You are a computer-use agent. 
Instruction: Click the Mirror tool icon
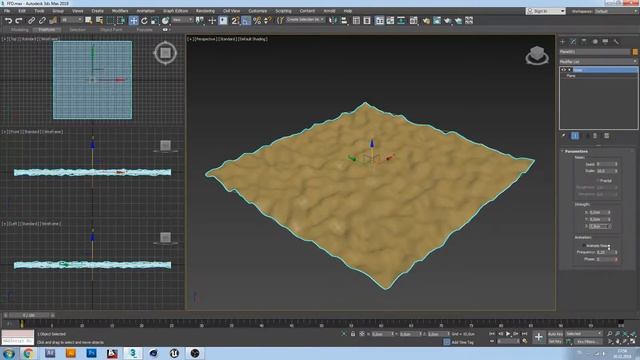(x=333, y=20)
